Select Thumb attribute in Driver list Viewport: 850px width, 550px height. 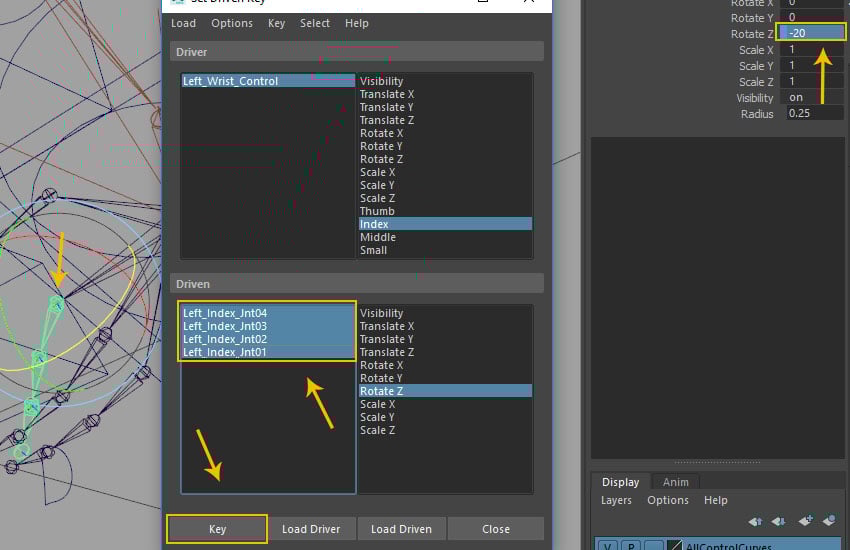click(x=445, y=211)
